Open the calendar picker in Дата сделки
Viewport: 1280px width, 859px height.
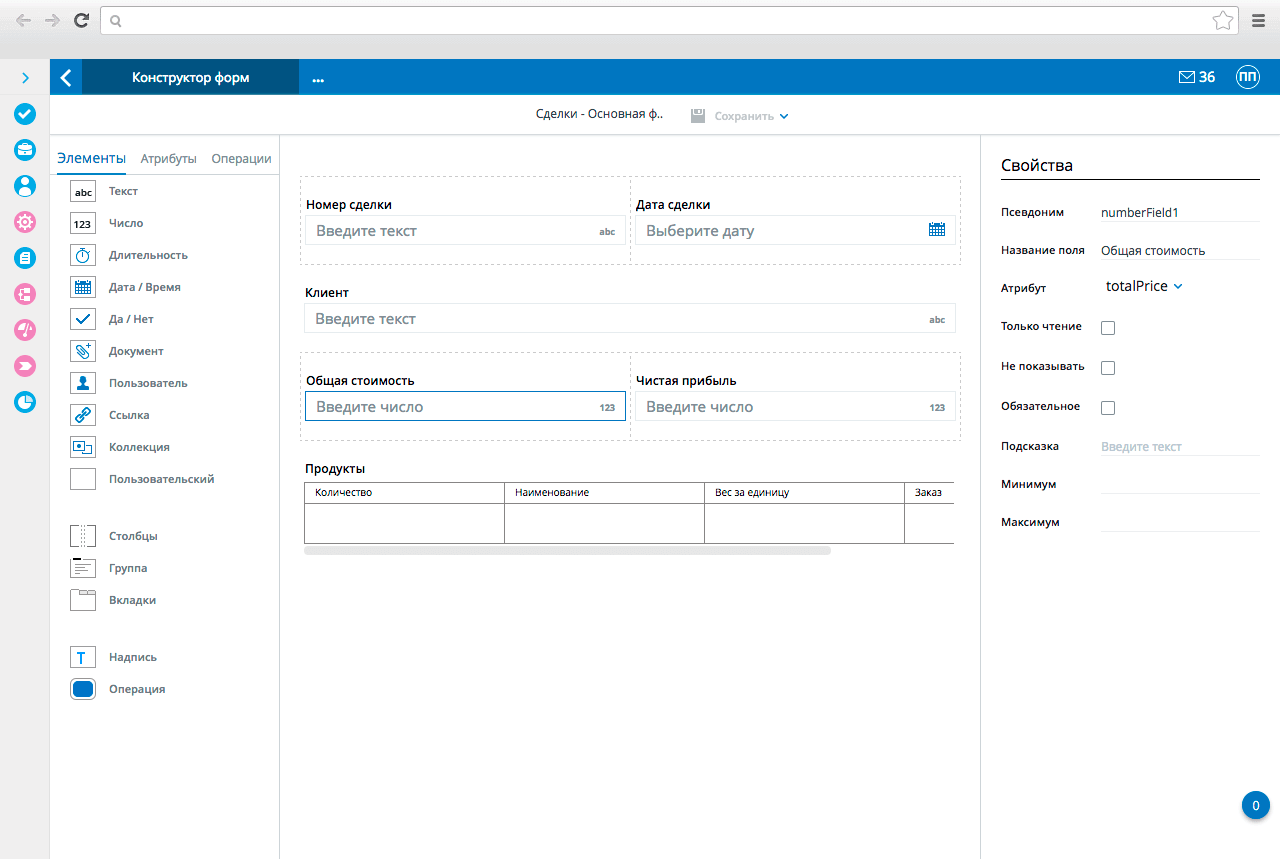pyautogui.click(x=937, y=230)
